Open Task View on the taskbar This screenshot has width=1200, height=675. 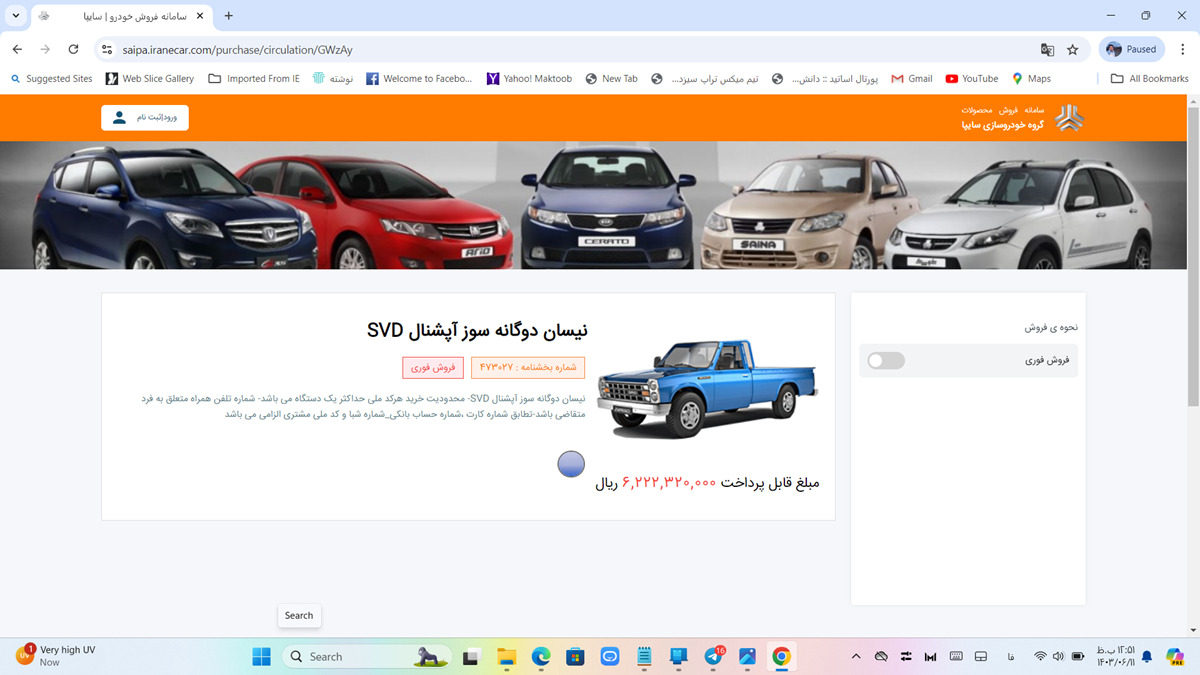click(x=470, y=656)
